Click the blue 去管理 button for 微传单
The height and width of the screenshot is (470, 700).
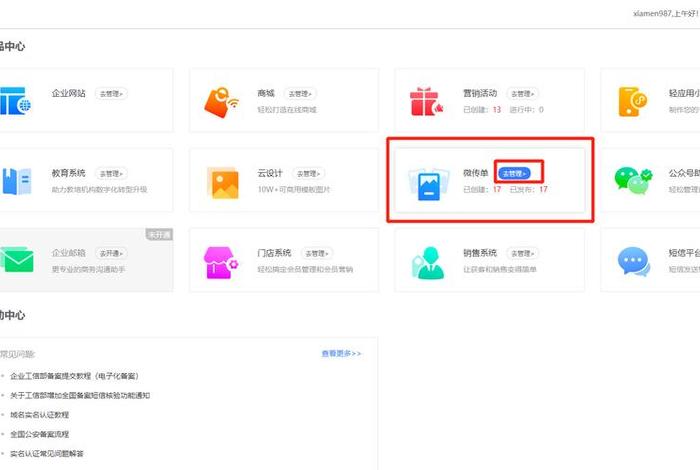coord(515,174)
